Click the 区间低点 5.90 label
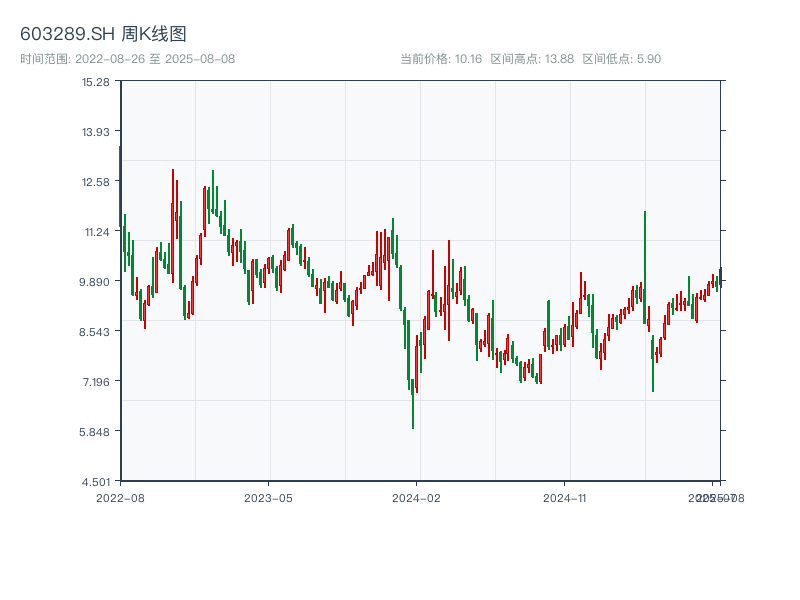Screen dimensions: 800x600 (x=621, y=59)
